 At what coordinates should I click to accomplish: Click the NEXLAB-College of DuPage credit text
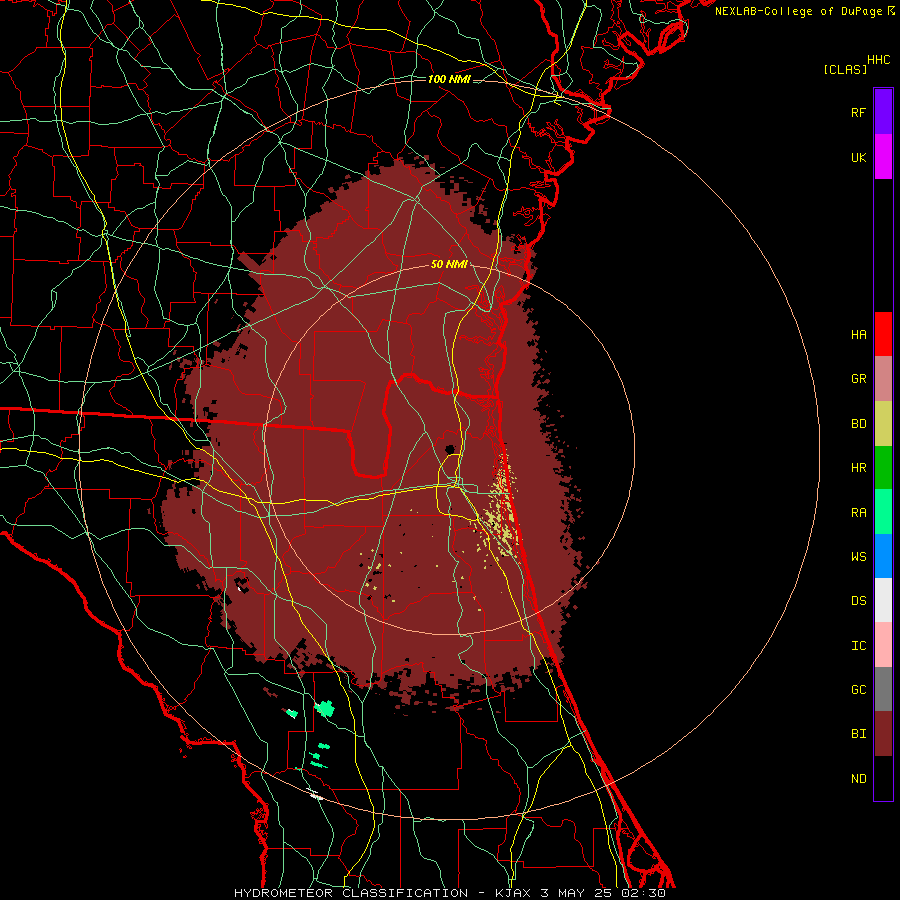coord(798,11)
